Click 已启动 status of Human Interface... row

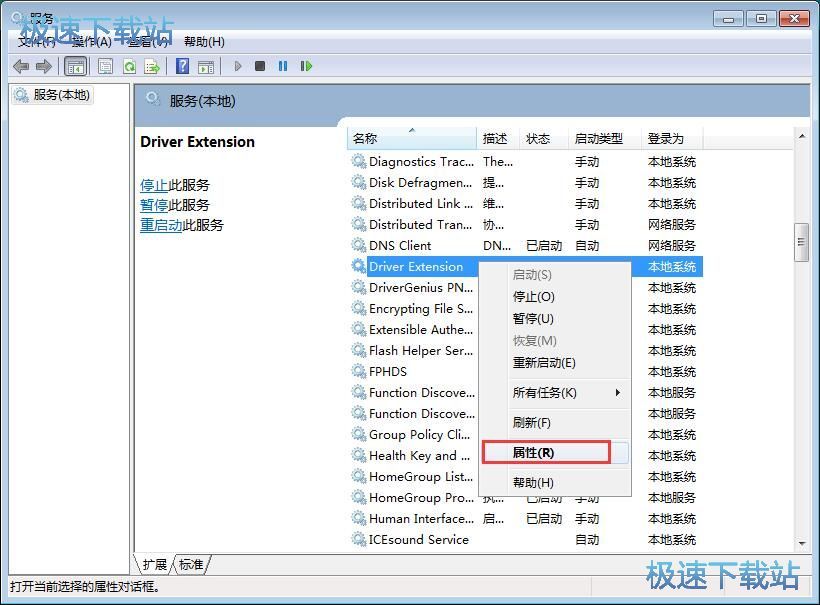[x=544, y=519]
